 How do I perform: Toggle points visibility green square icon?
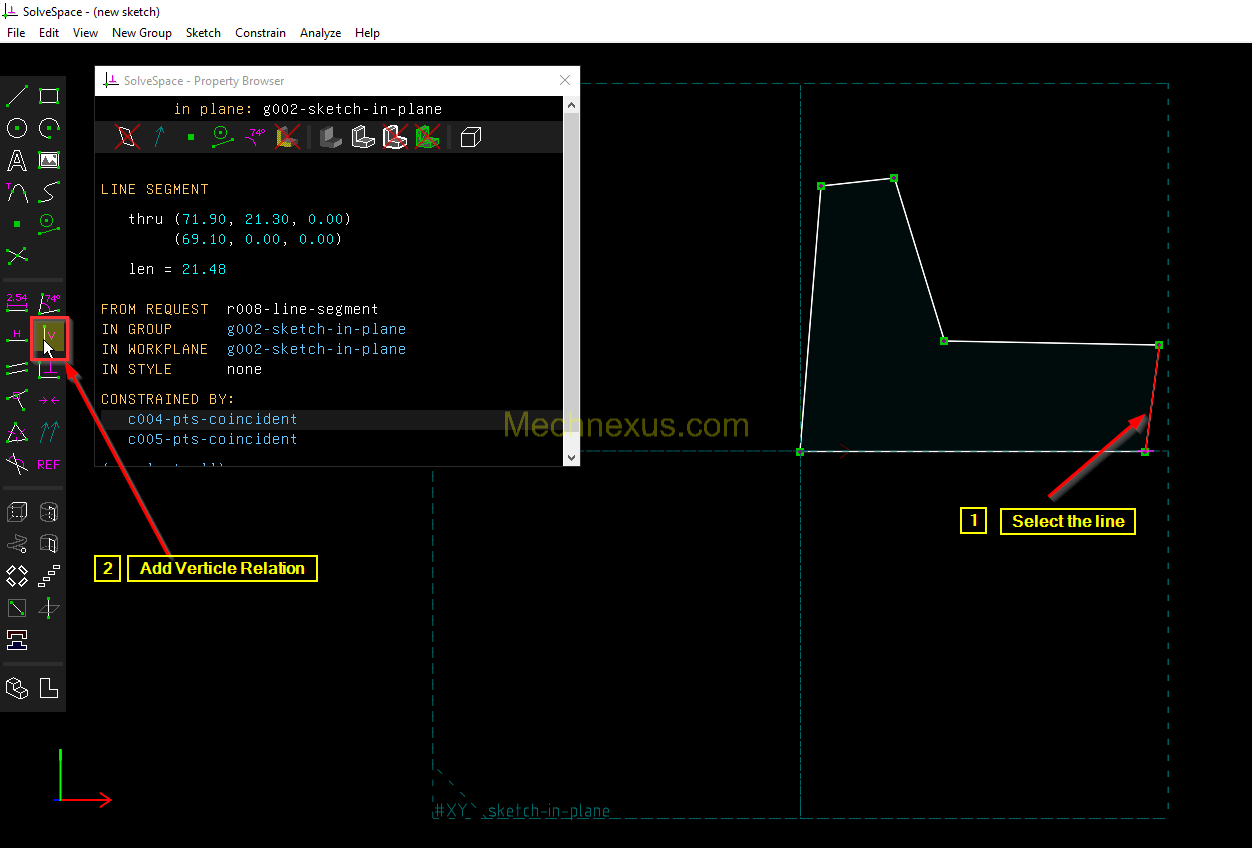(191, 137)
